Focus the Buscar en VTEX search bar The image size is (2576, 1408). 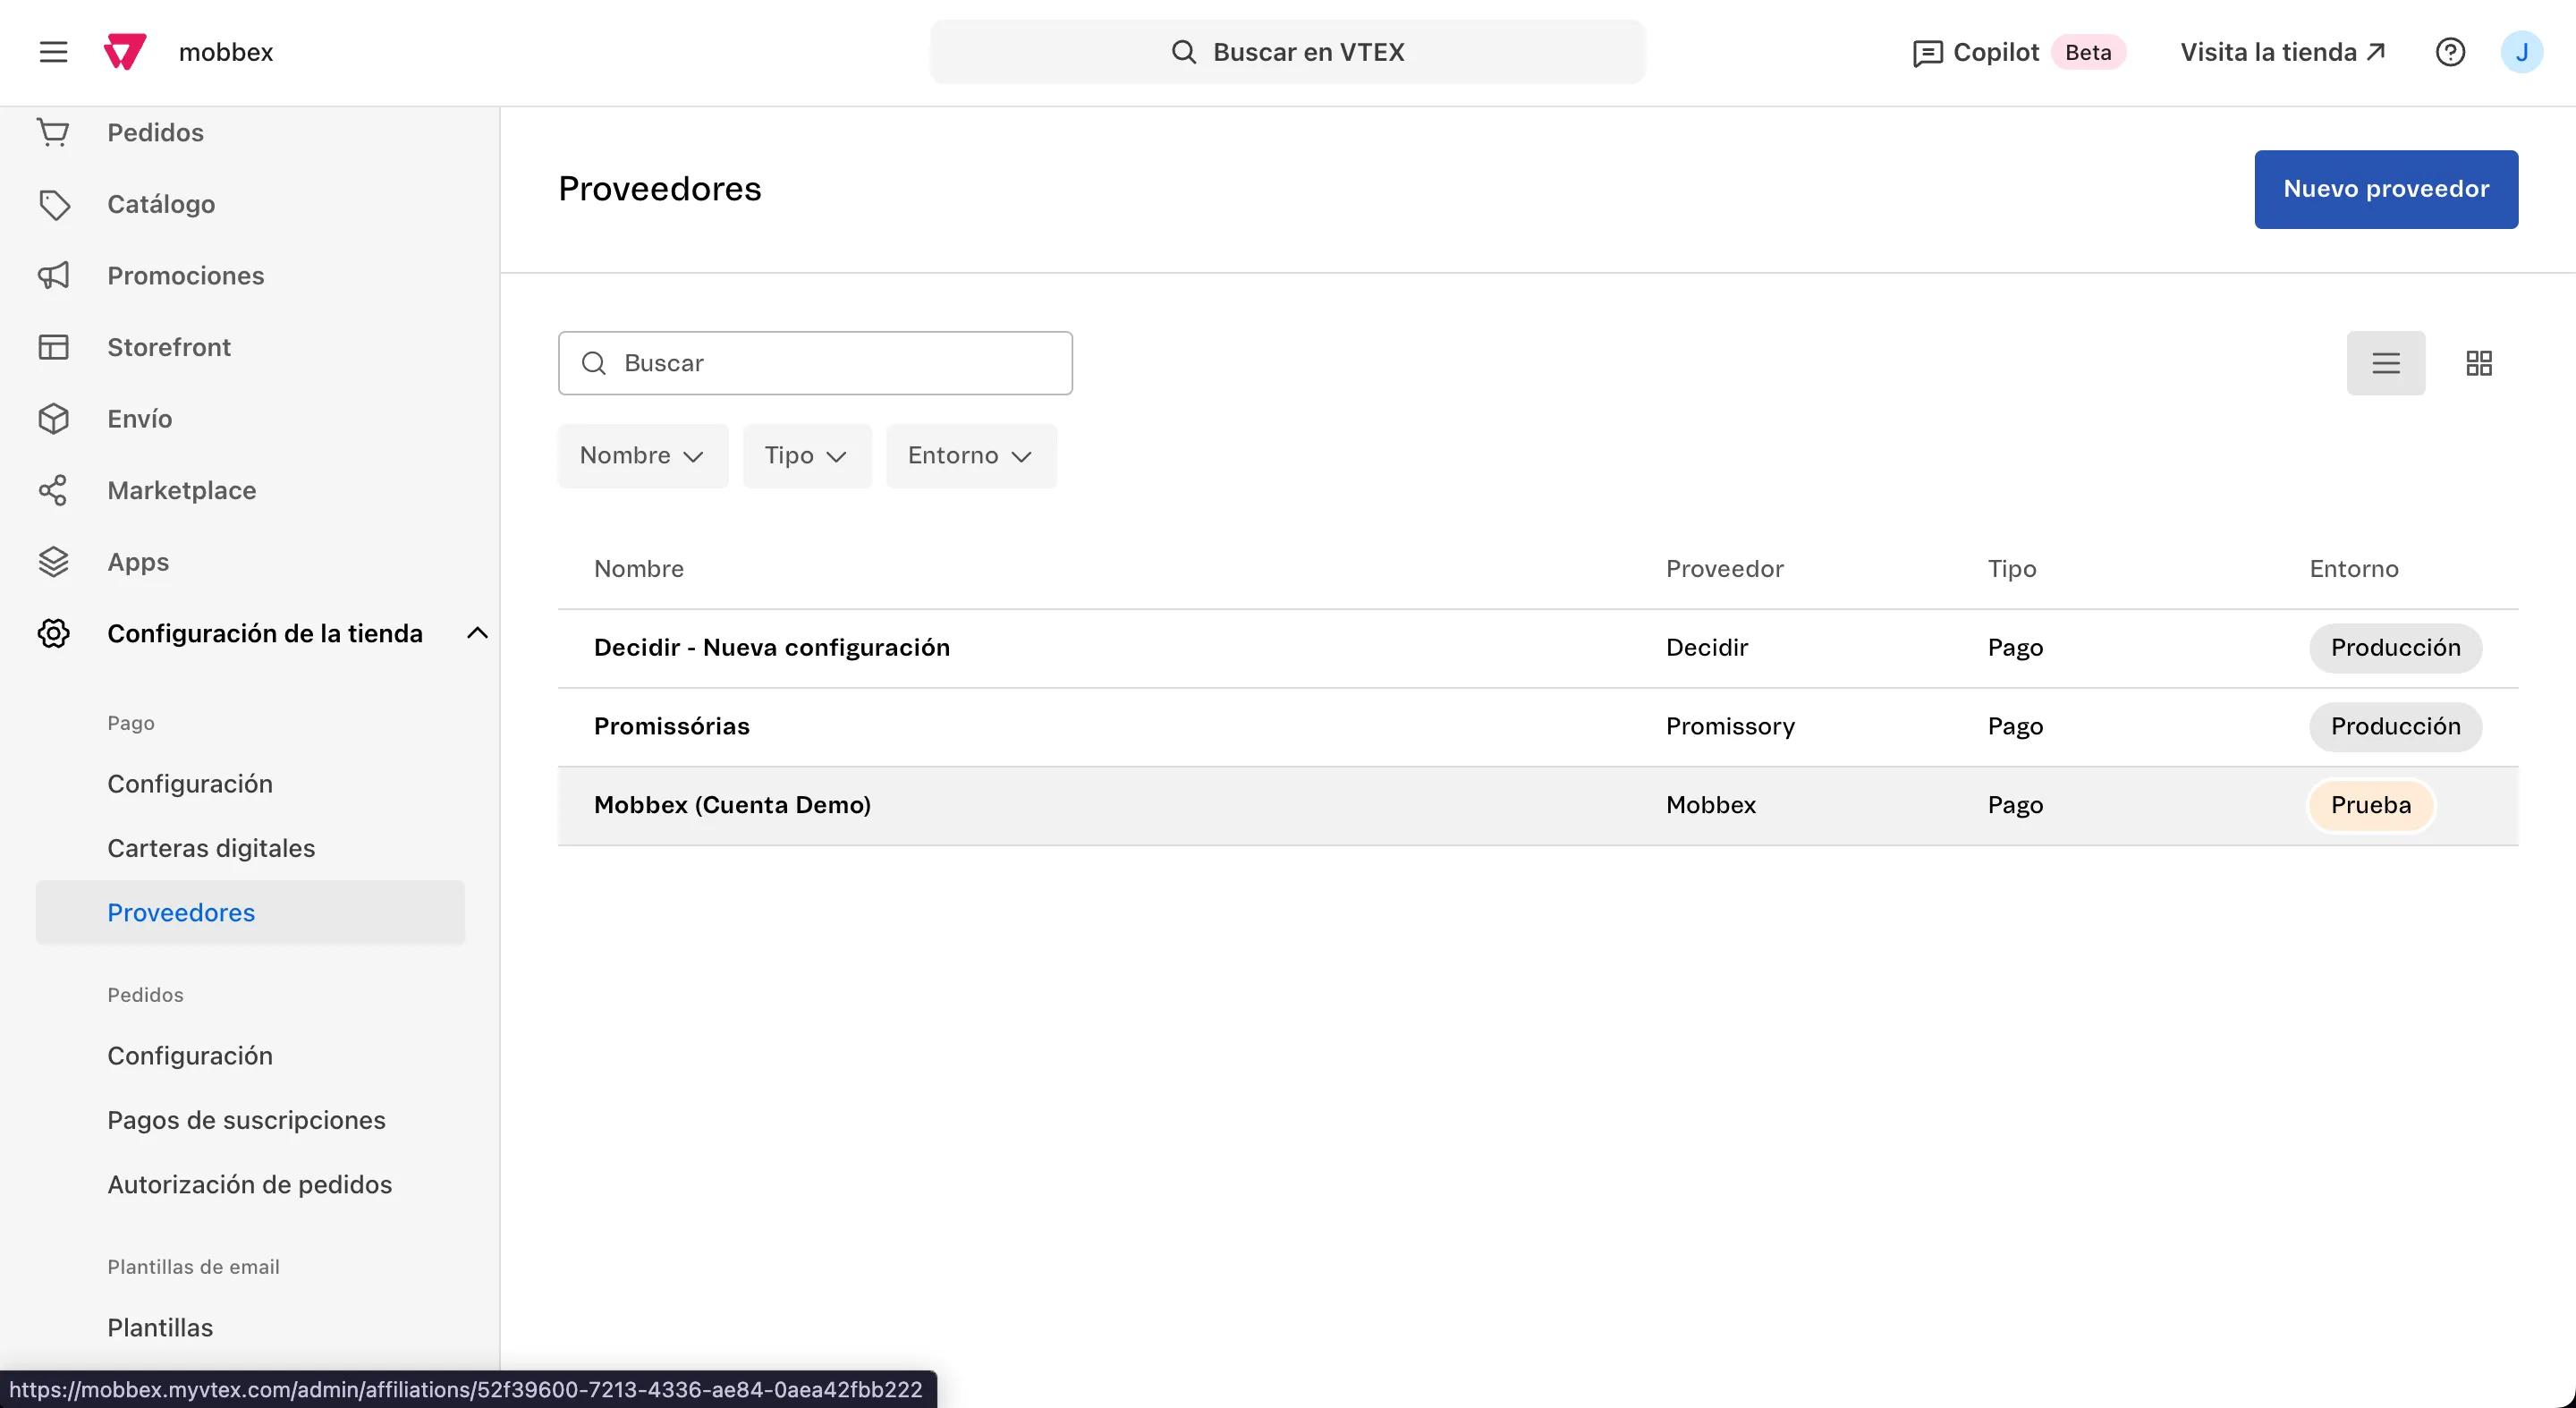coord(1288,52)
